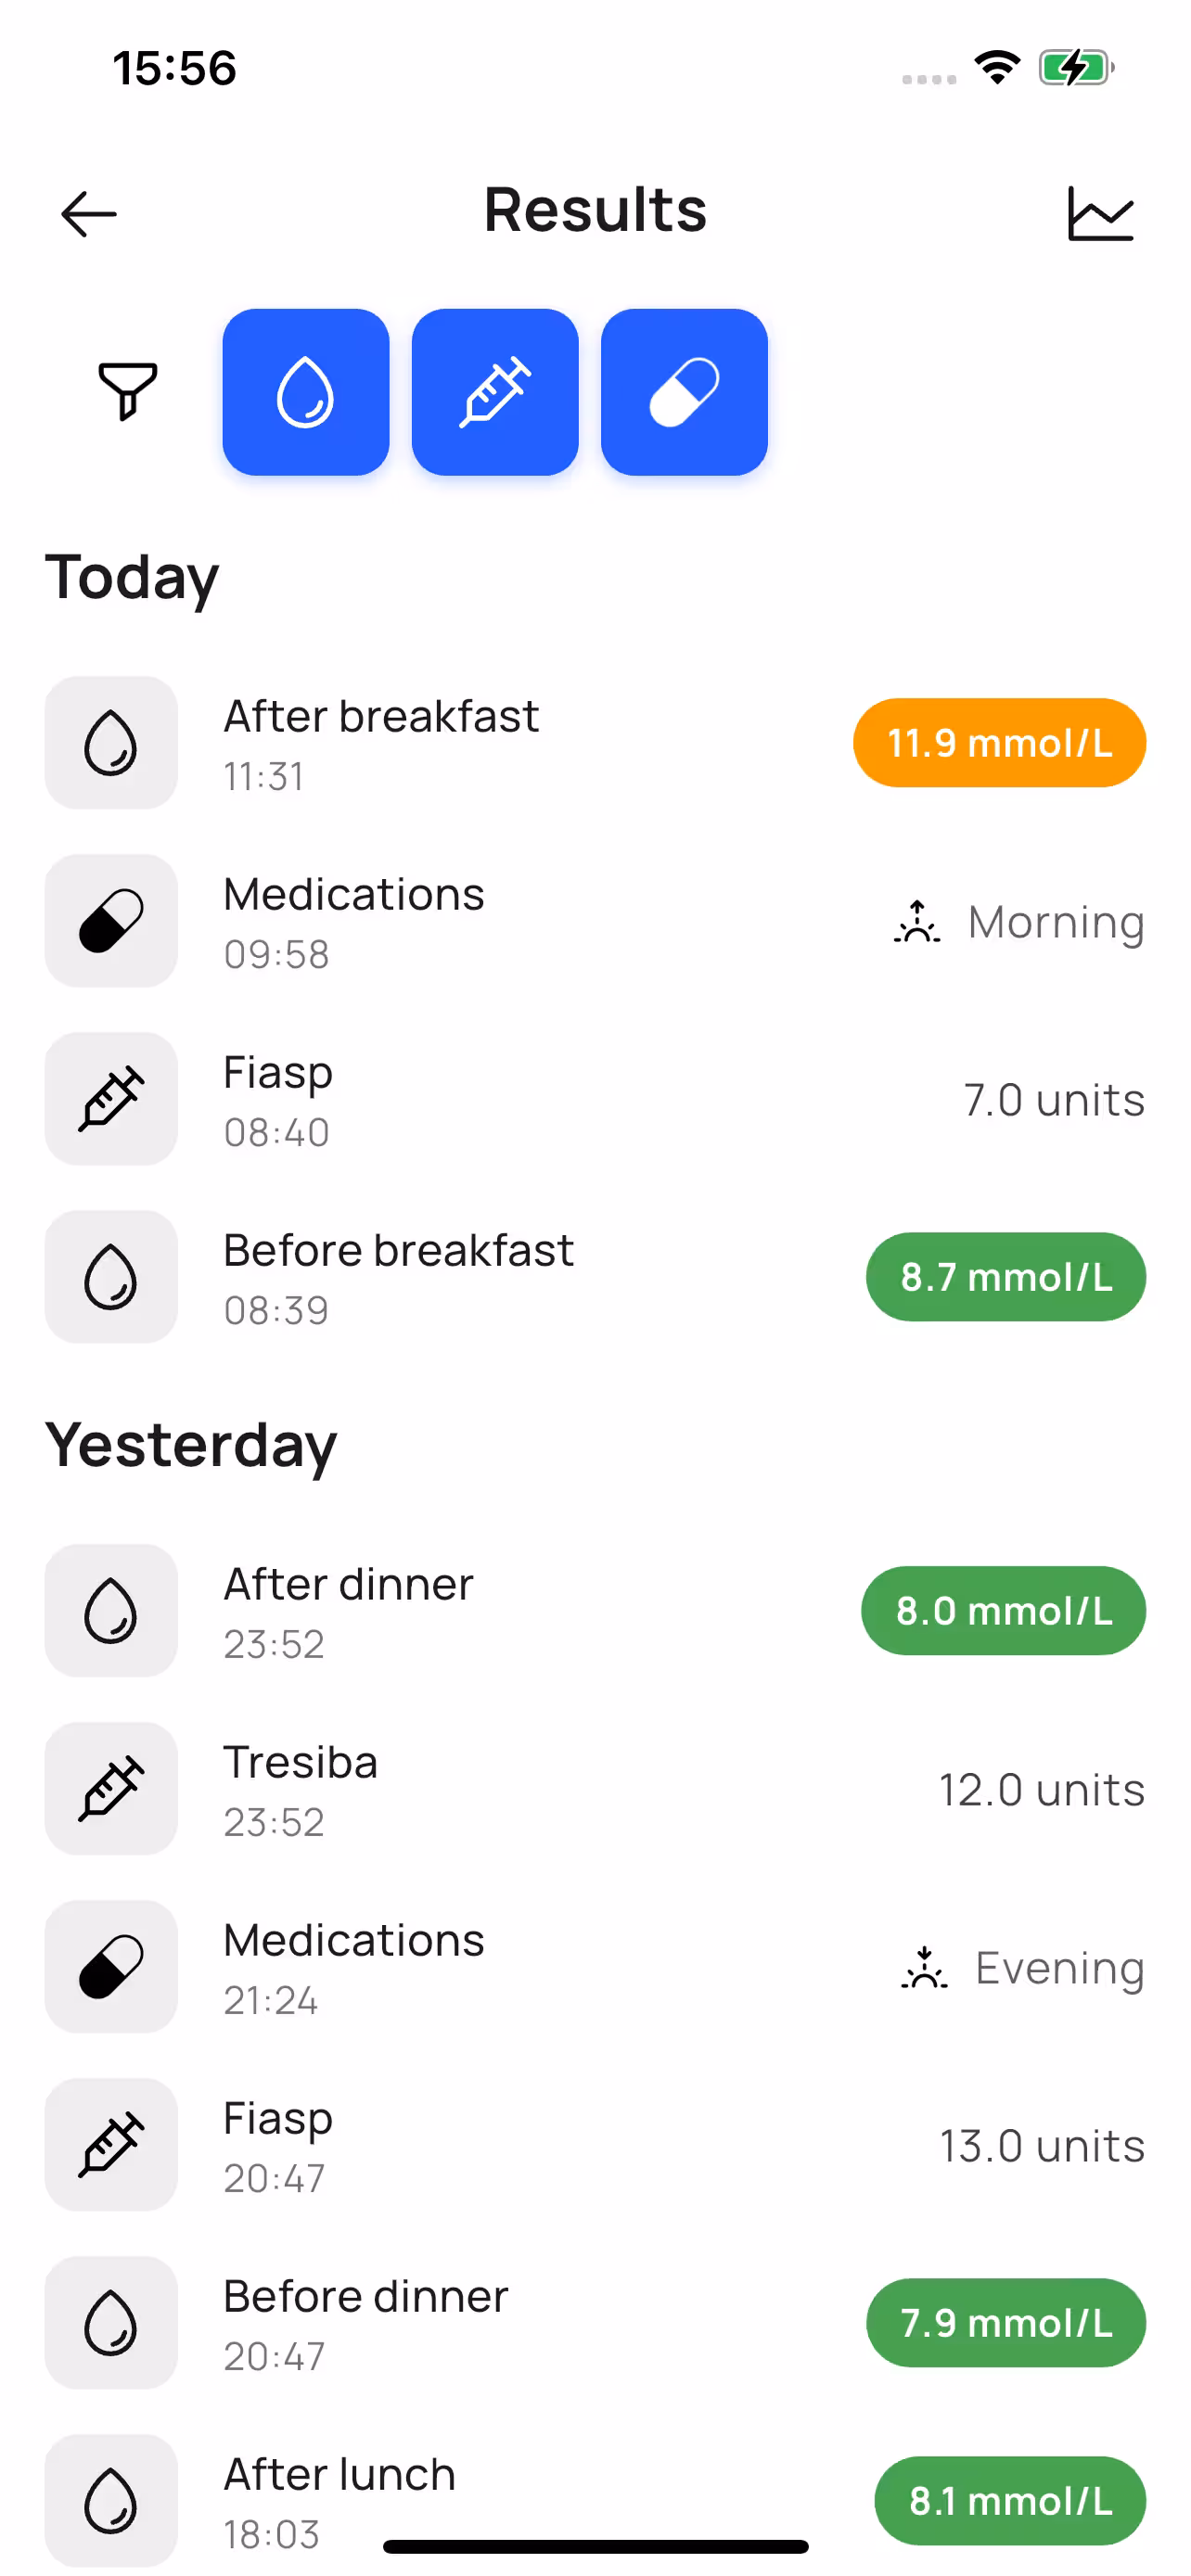Select the orange 11.9 mmol/L badge

pos(999,743)
